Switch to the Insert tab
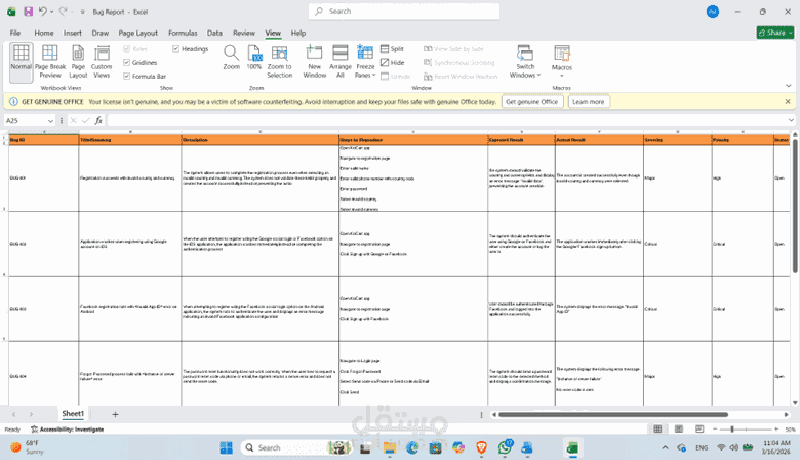 pos(72,33)
